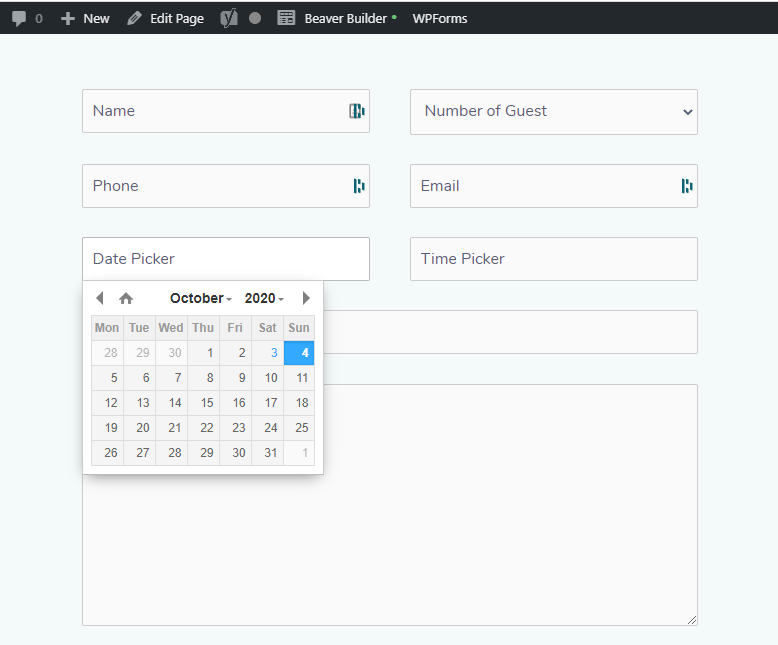This screenshot has width=778, height=645.
Task: Select November 1 grayed date
Action: tap(299, 452)
